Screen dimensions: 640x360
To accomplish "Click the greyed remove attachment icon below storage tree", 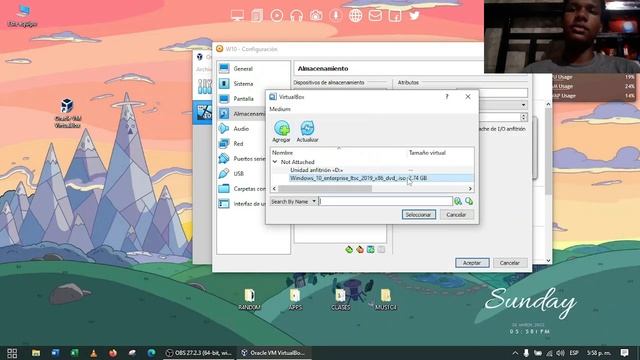I will pos(381,249).
